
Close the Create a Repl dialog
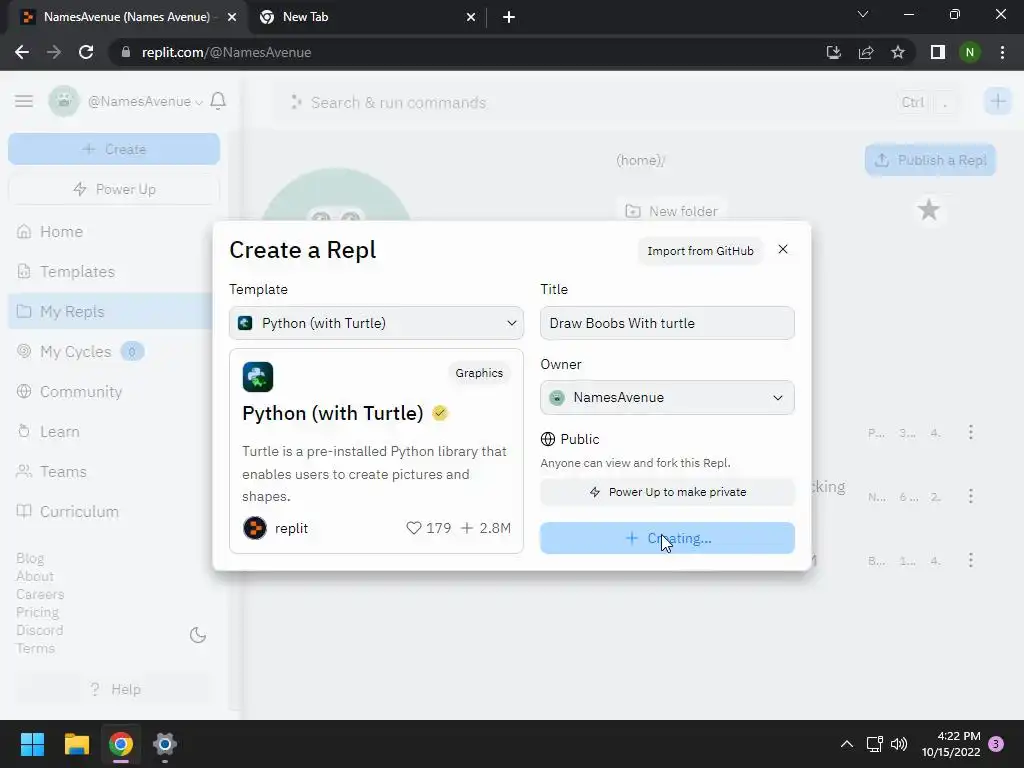[783, 249]
